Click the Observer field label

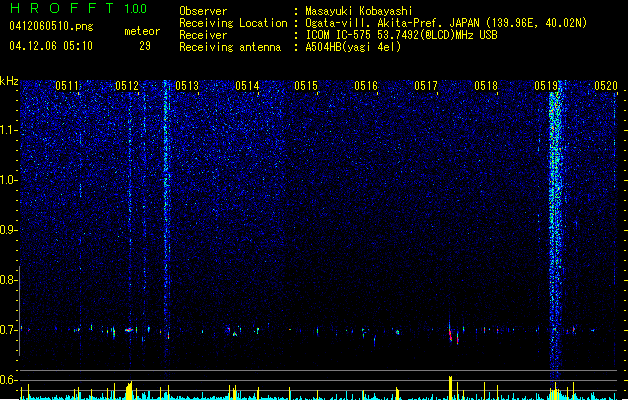[x=203, y=11]
